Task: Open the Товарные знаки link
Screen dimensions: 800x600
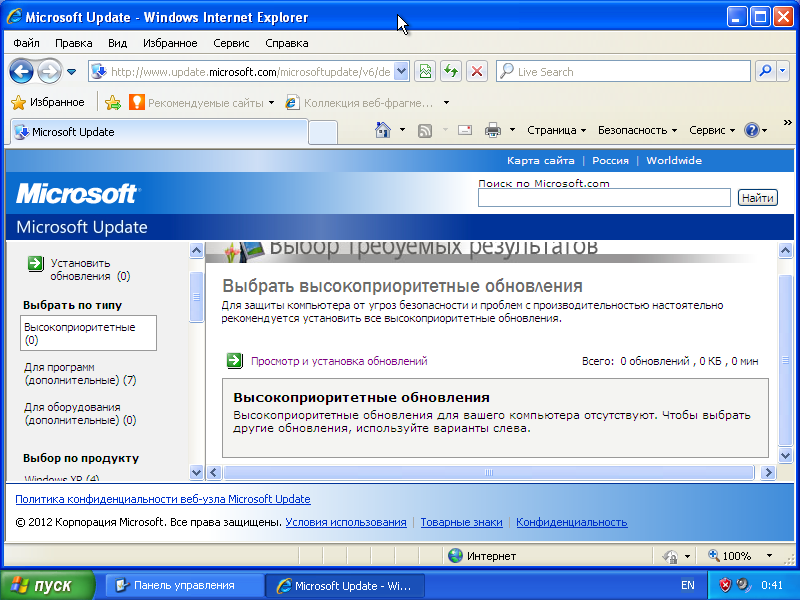Action: click(461, 522)
